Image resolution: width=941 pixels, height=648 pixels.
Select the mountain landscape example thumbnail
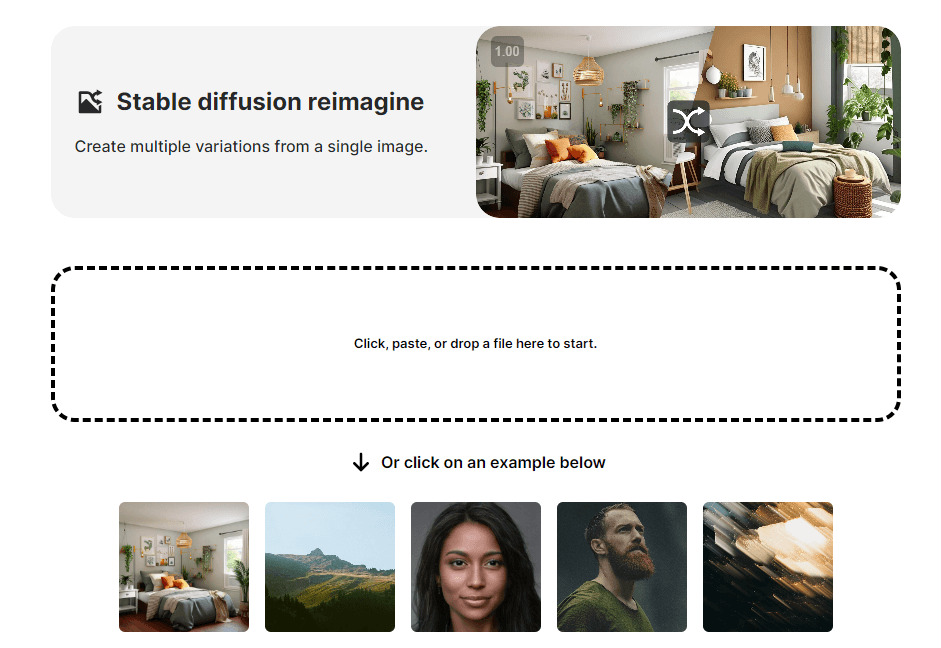[330, 567]
